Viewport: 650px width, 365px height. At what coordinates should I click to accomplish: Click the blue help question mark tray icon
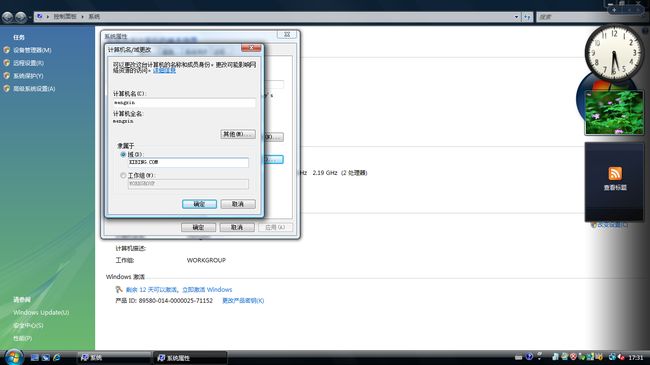pos(529,357)
